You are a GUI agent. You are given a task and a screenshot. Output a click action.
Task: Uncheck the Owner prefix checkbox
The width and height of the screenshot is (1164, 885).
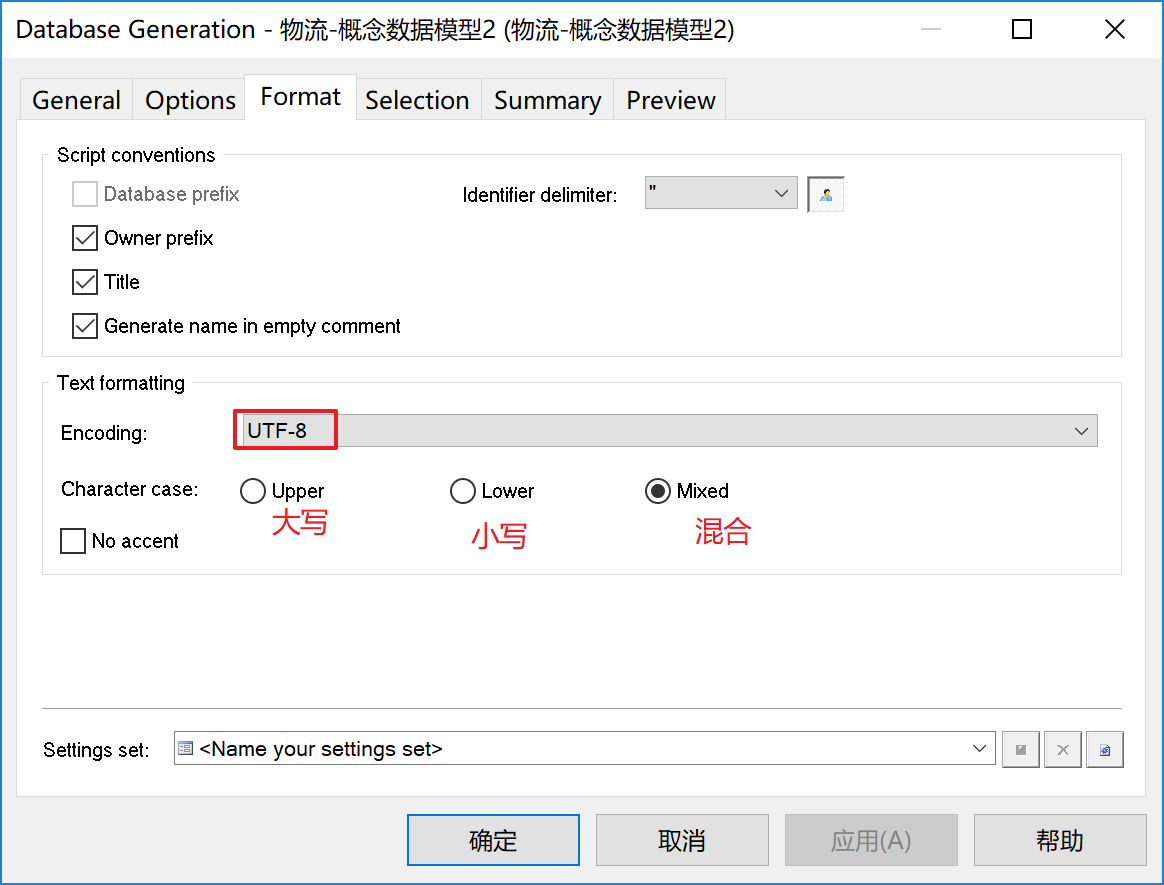(85, 238)
